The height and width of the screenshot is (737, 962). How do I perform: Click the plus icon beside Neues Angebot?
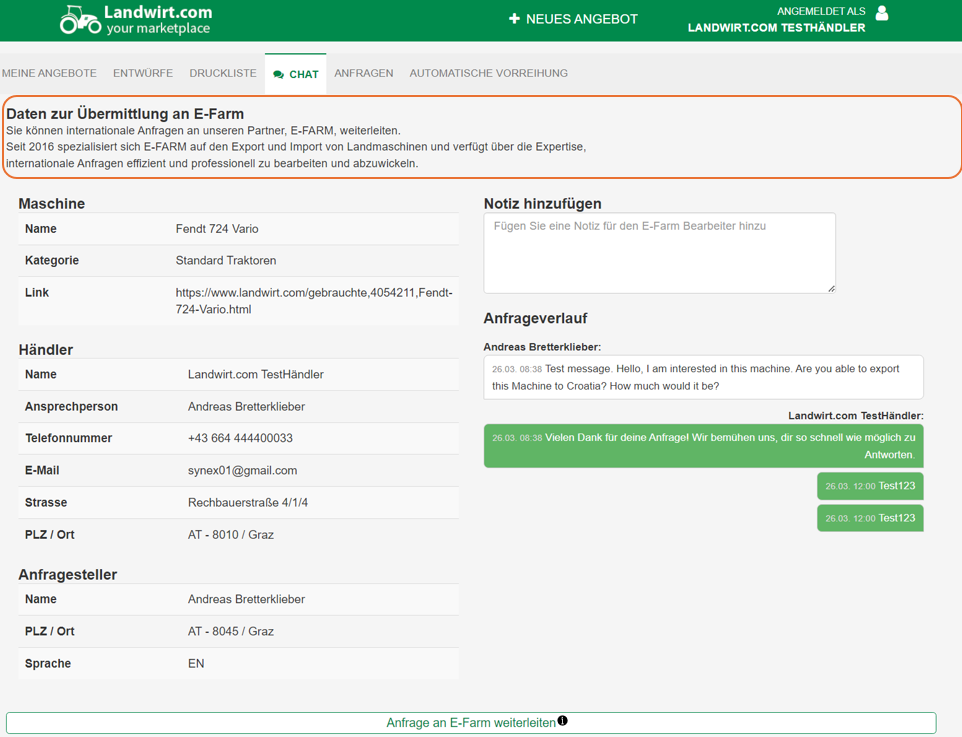point(514,19)
